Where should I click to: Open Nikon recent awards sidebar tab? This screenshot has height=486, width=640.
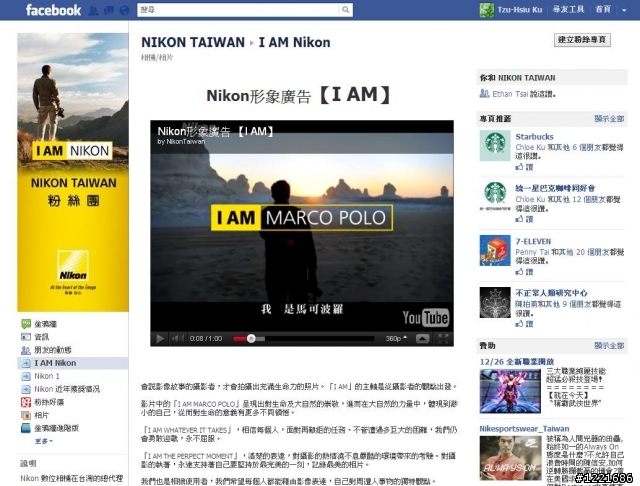pos(67,389)
